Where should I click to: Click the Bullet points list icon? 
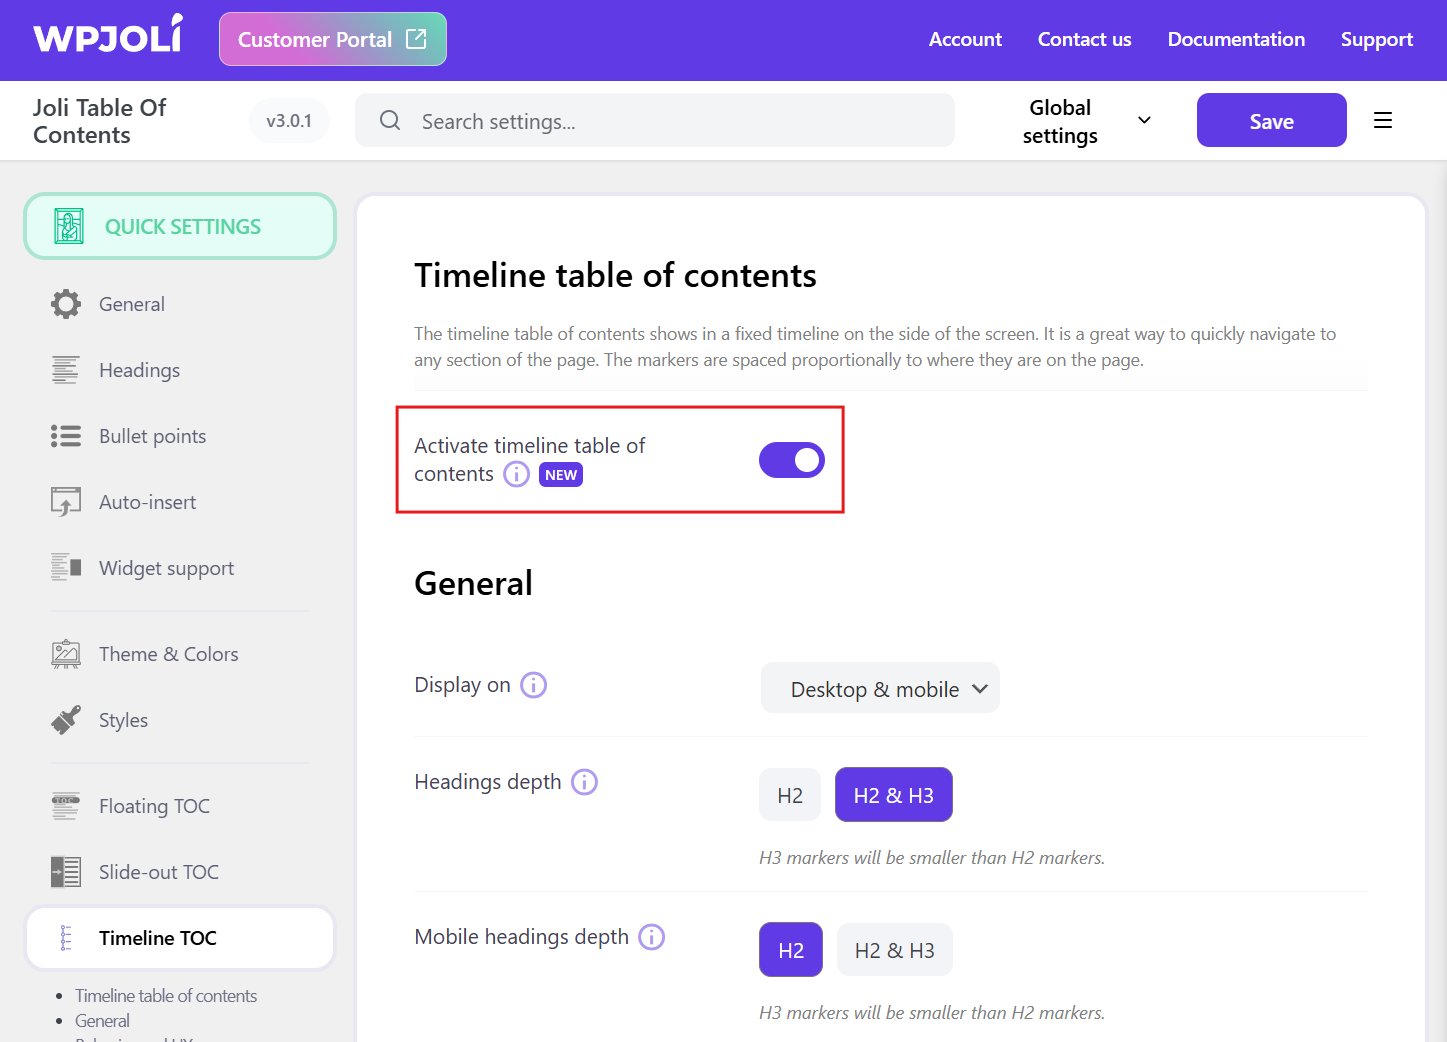point(66,436)
